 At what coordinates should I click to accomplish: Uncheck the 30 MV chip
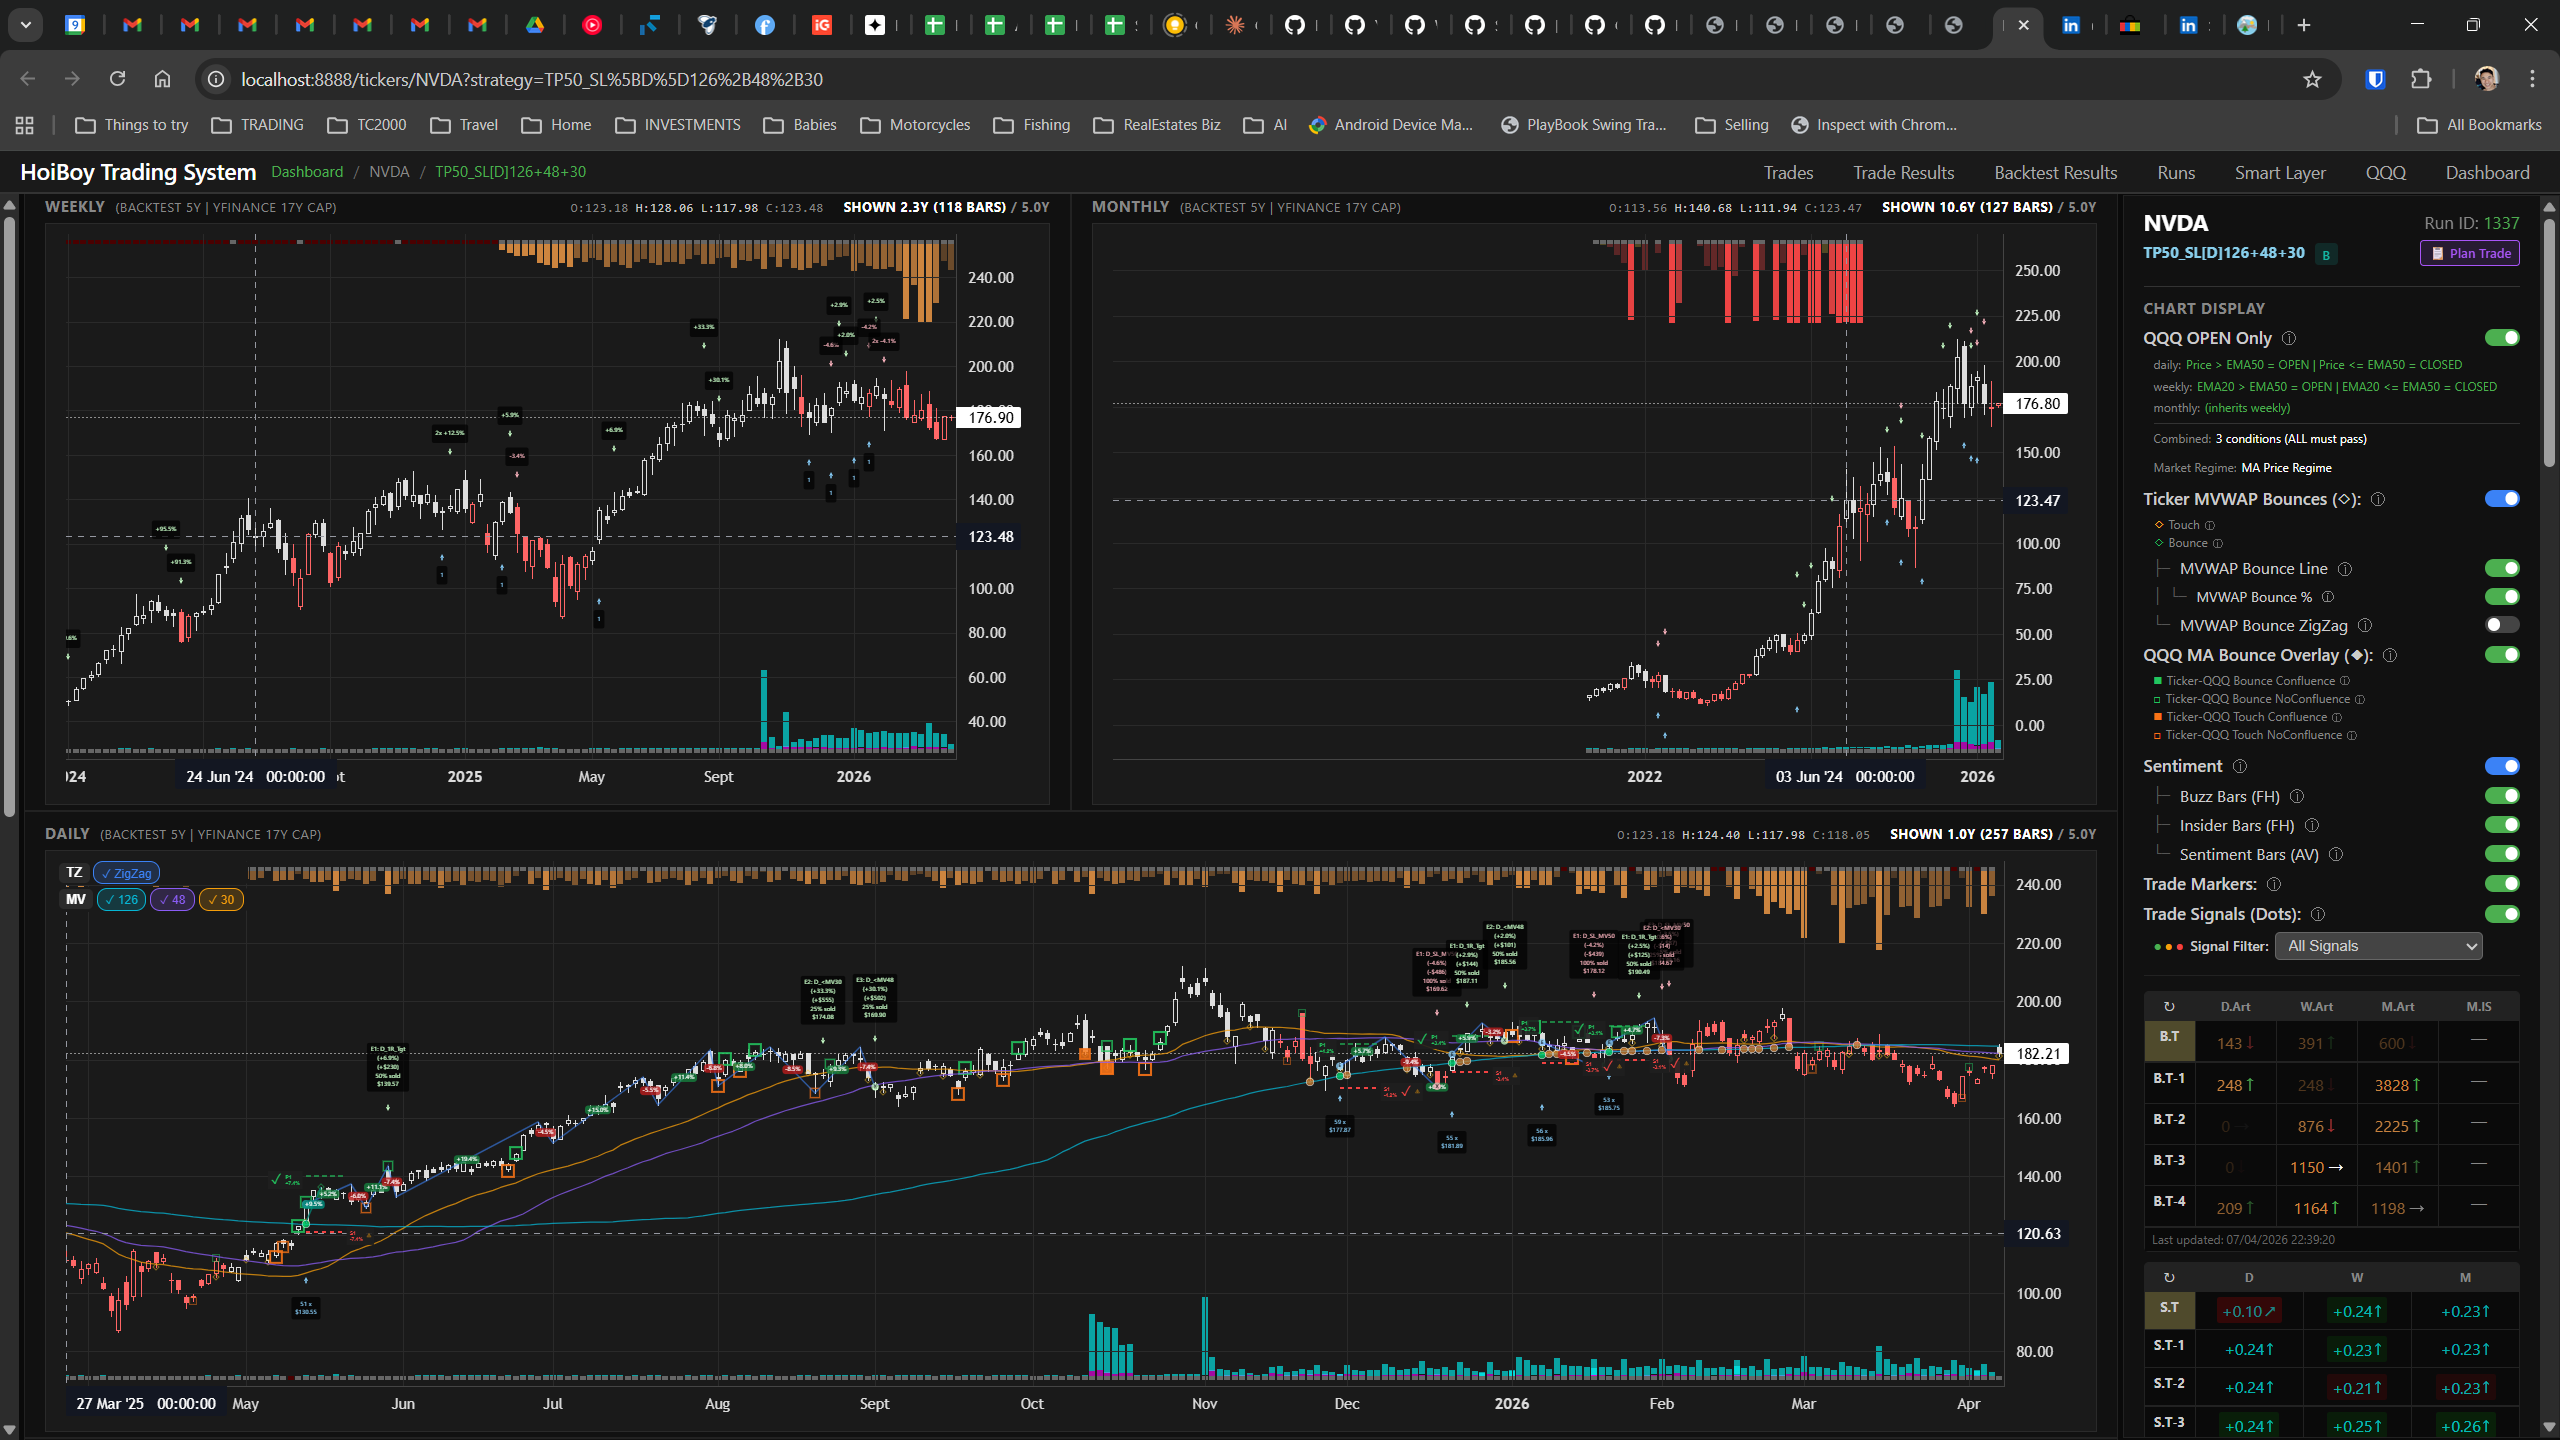[222, 900]
